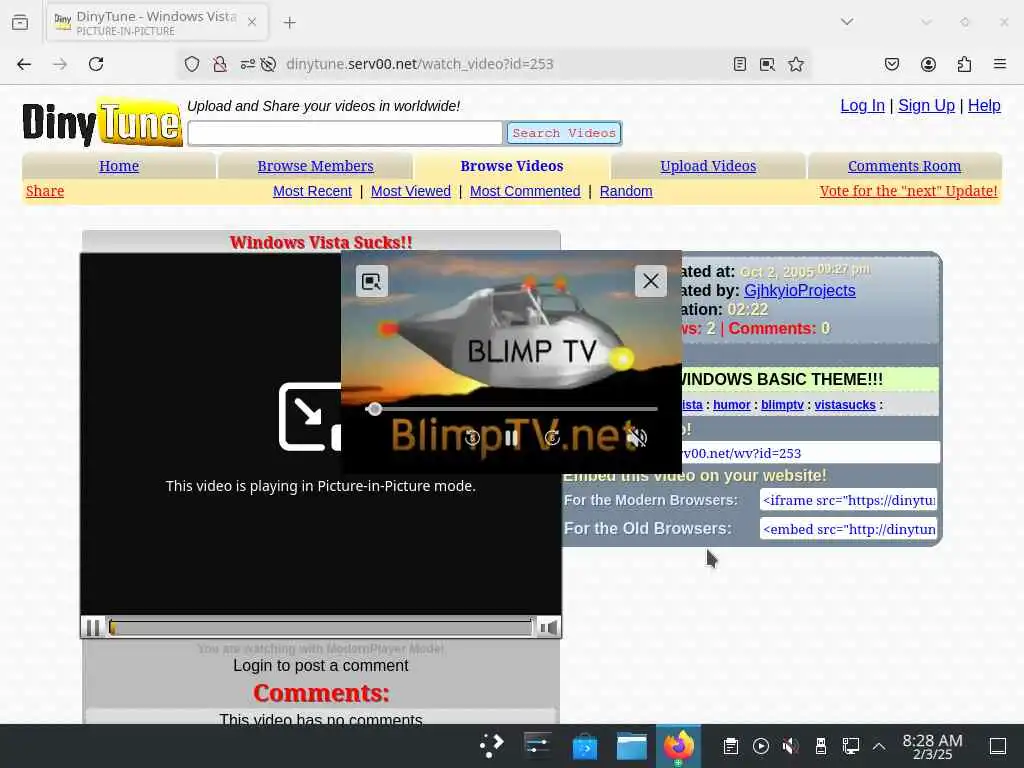Open muted volume tray icon
1024x768 pixels.
tap(790, 746)
